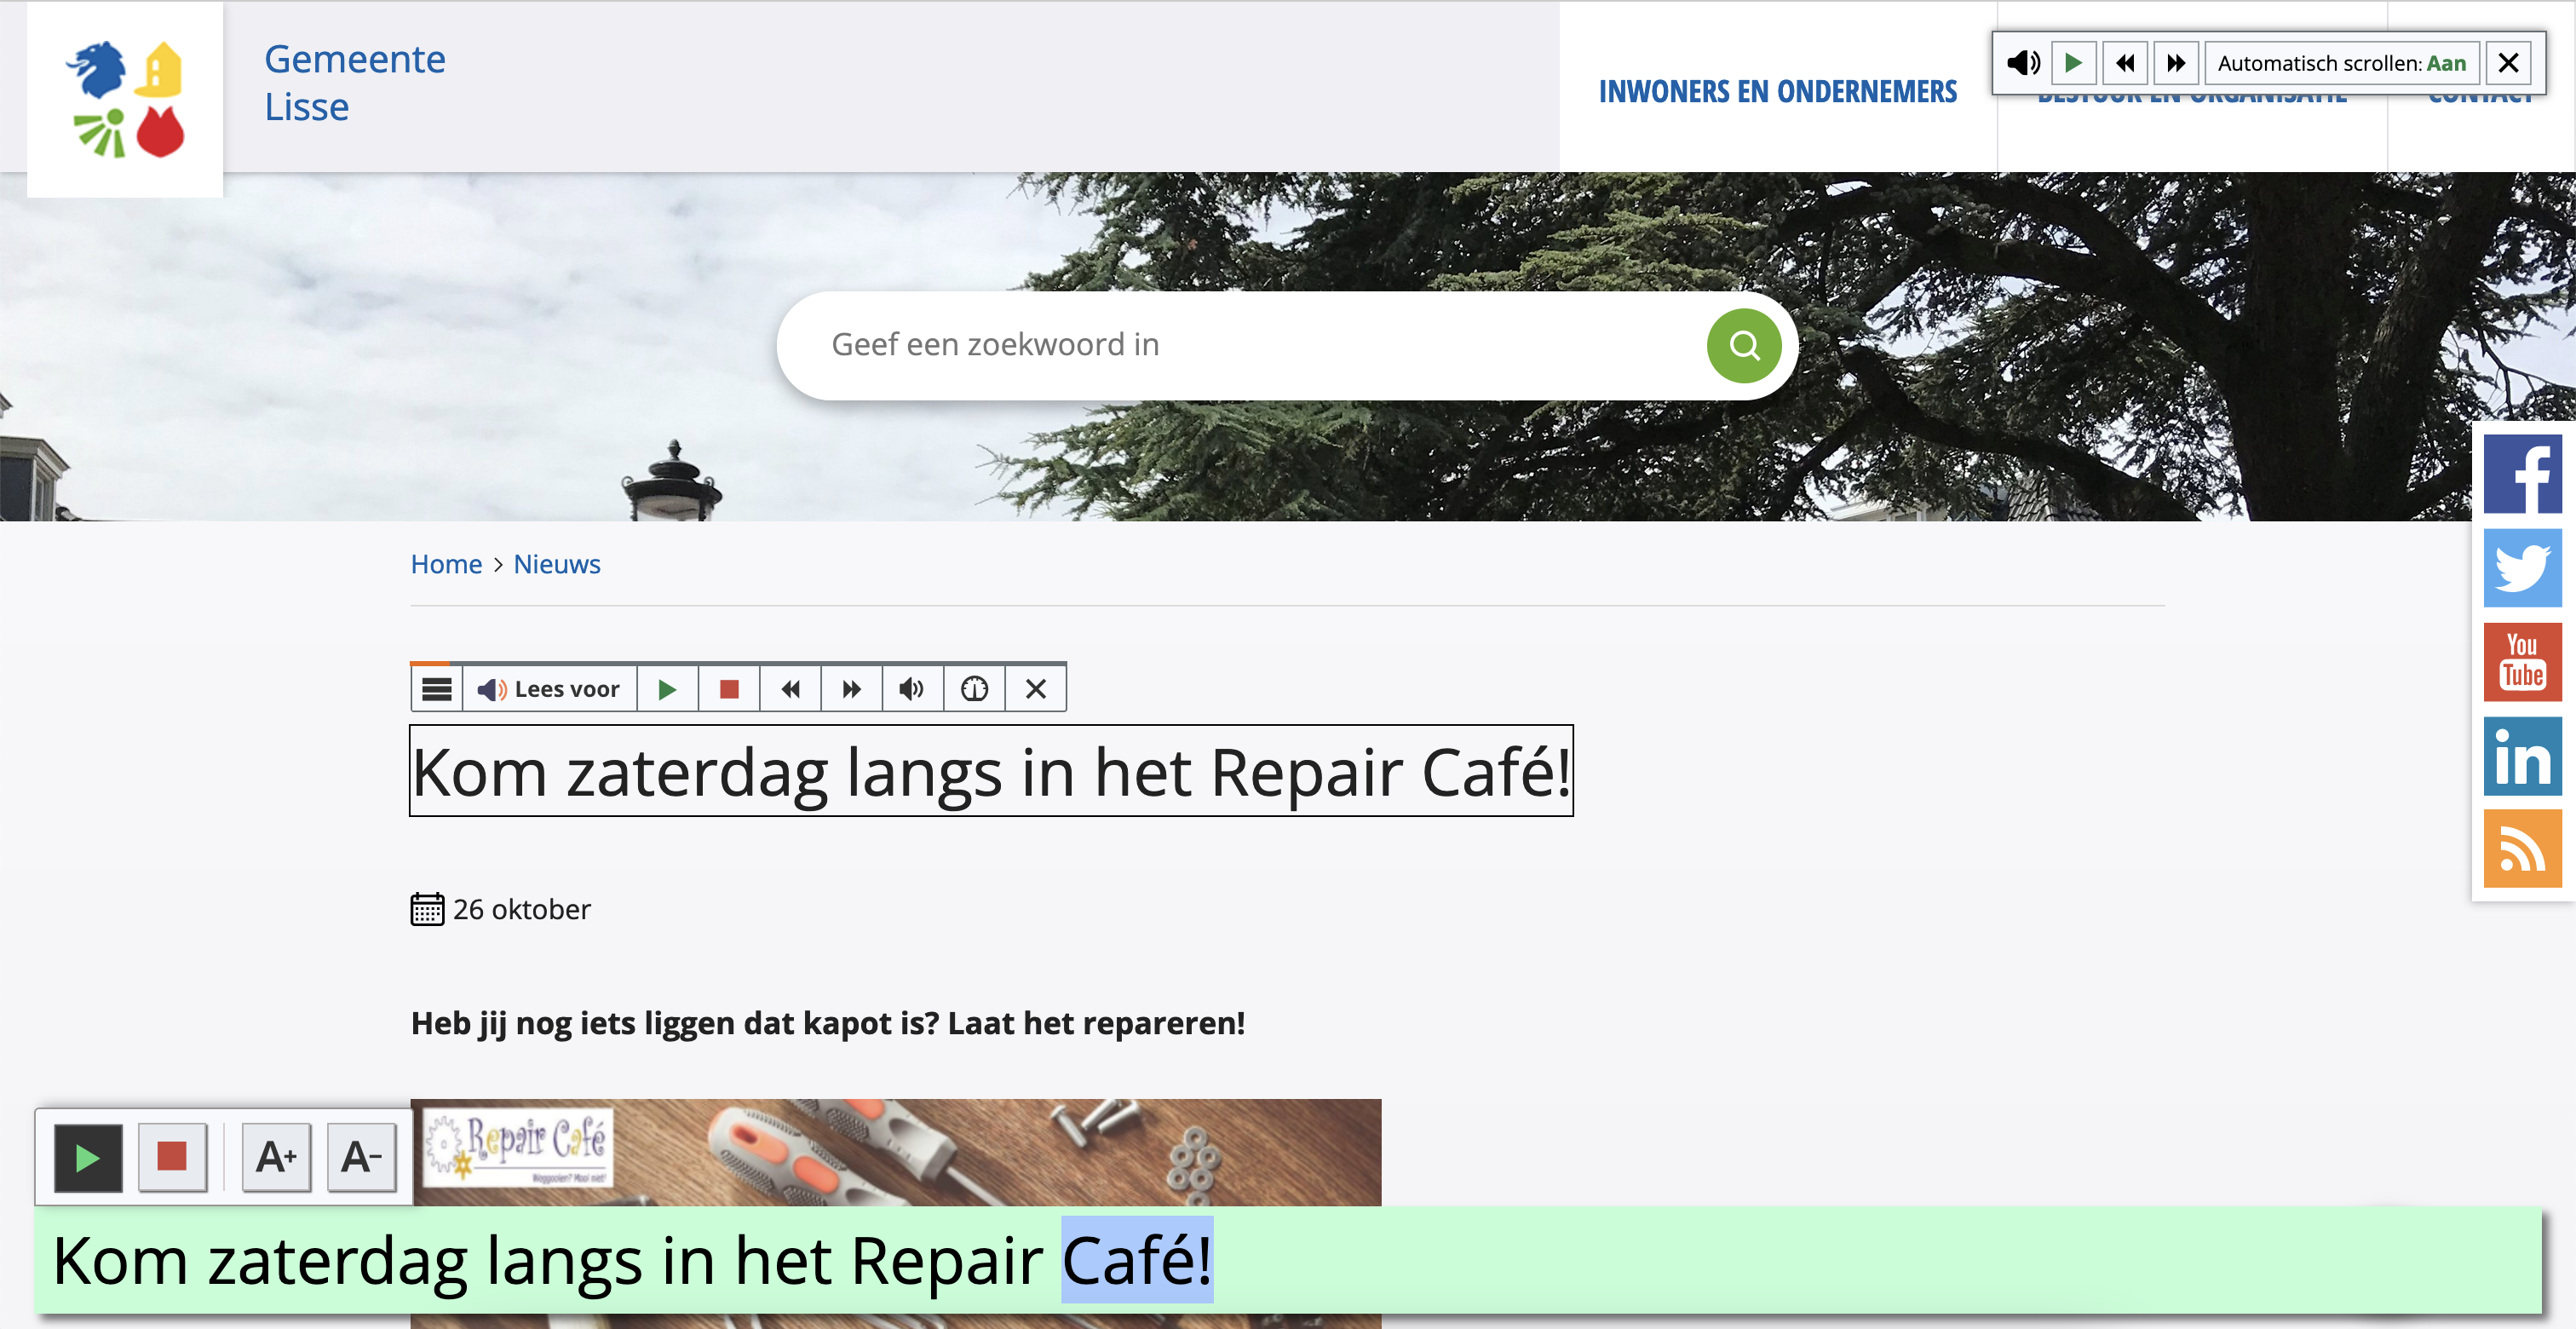Viewport: 2576px width, 1329px height.
Task: Click the speaker icon in top floating reader bar
Action: pos(2023,63)
